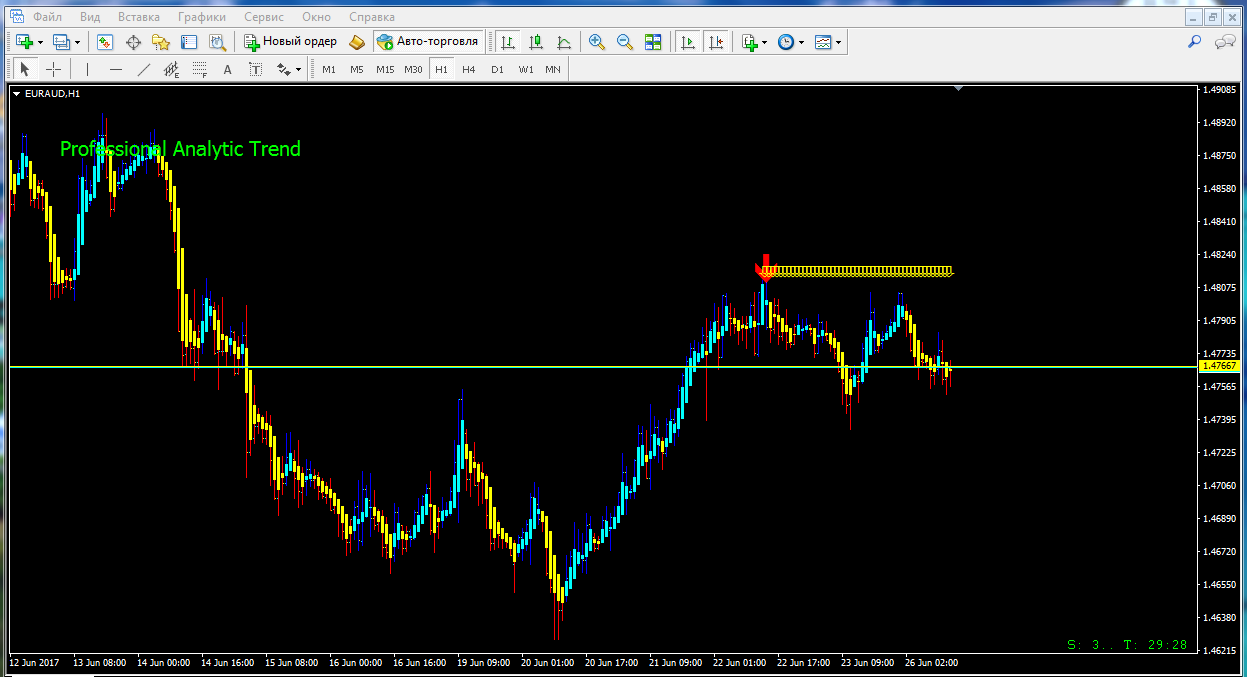Switch the chart to H4 timeframe

[x=469, y=69]
